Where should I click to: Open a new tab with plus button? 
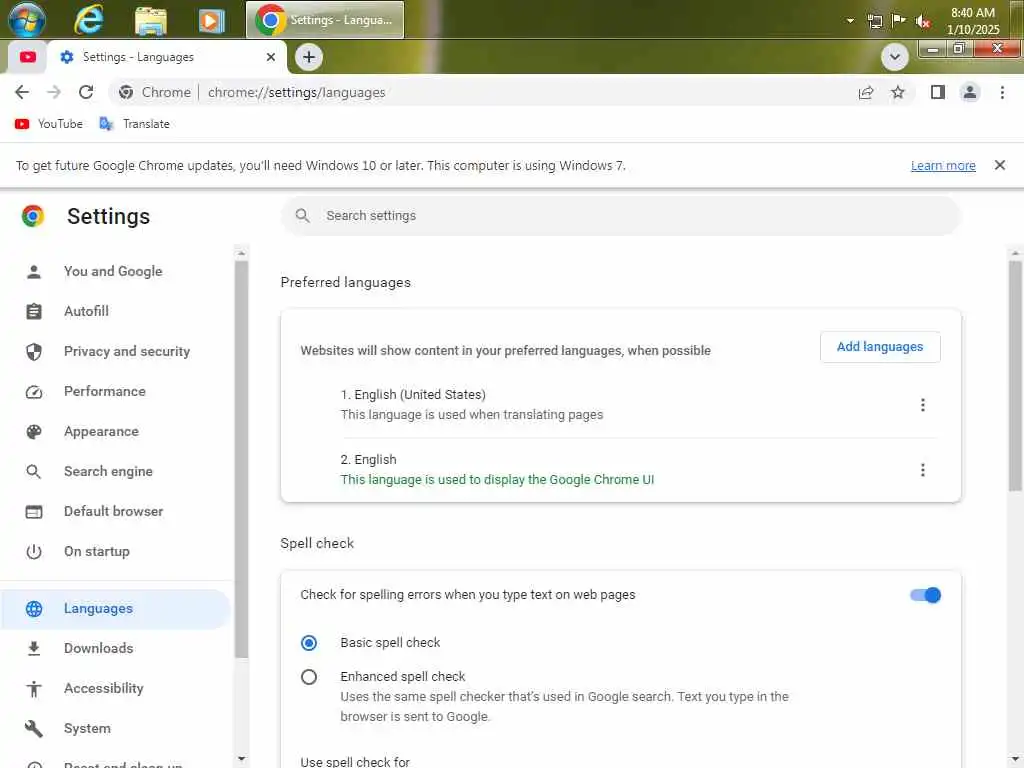pos(309,57)
